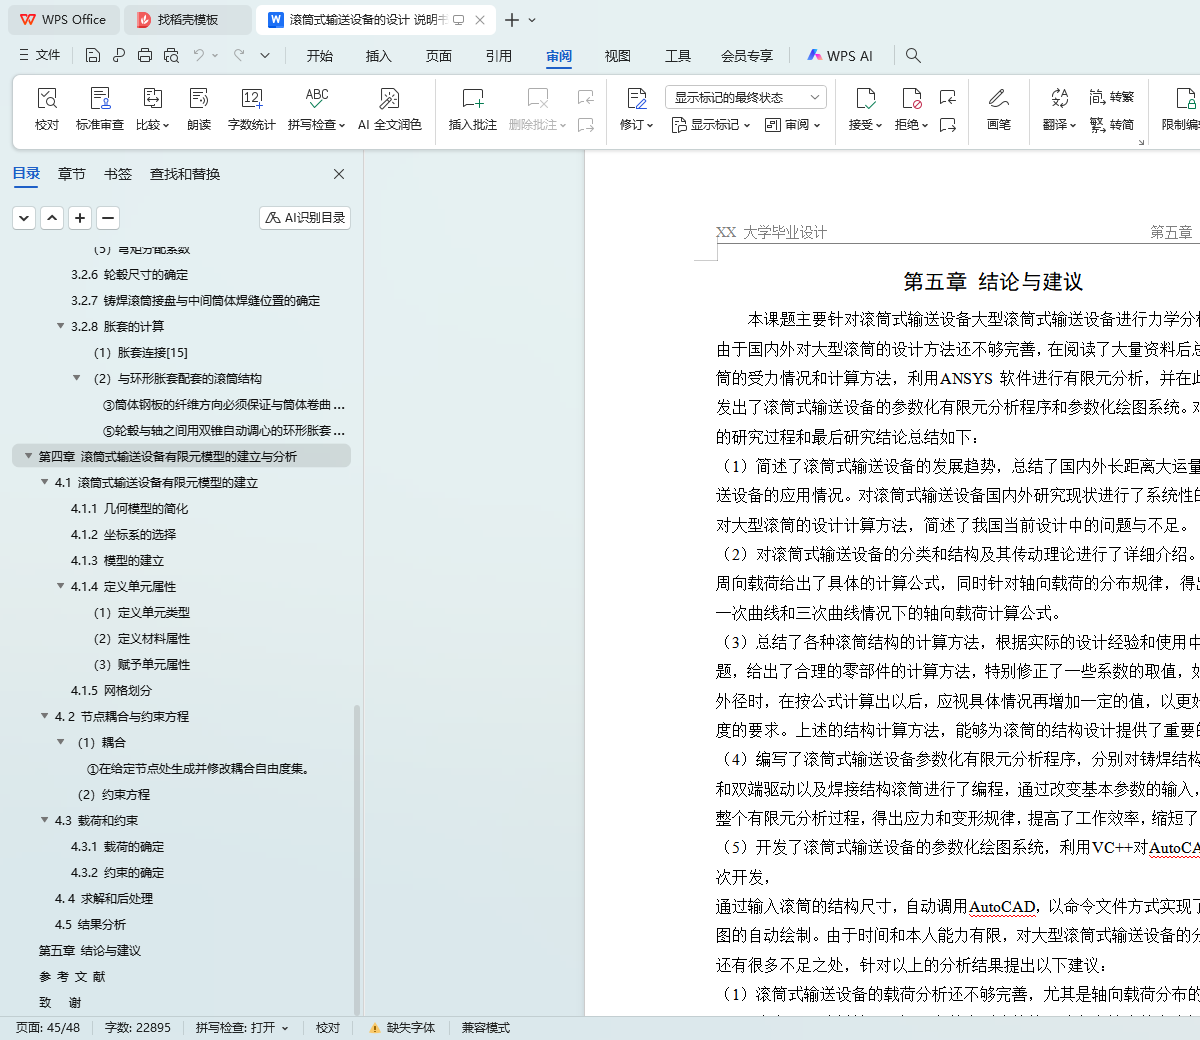This screenshot has width=1200, height=1040.
Task: Switch to the 书签 tab in navigation pane
Action: pyautogui.click(x=117, y=174)
